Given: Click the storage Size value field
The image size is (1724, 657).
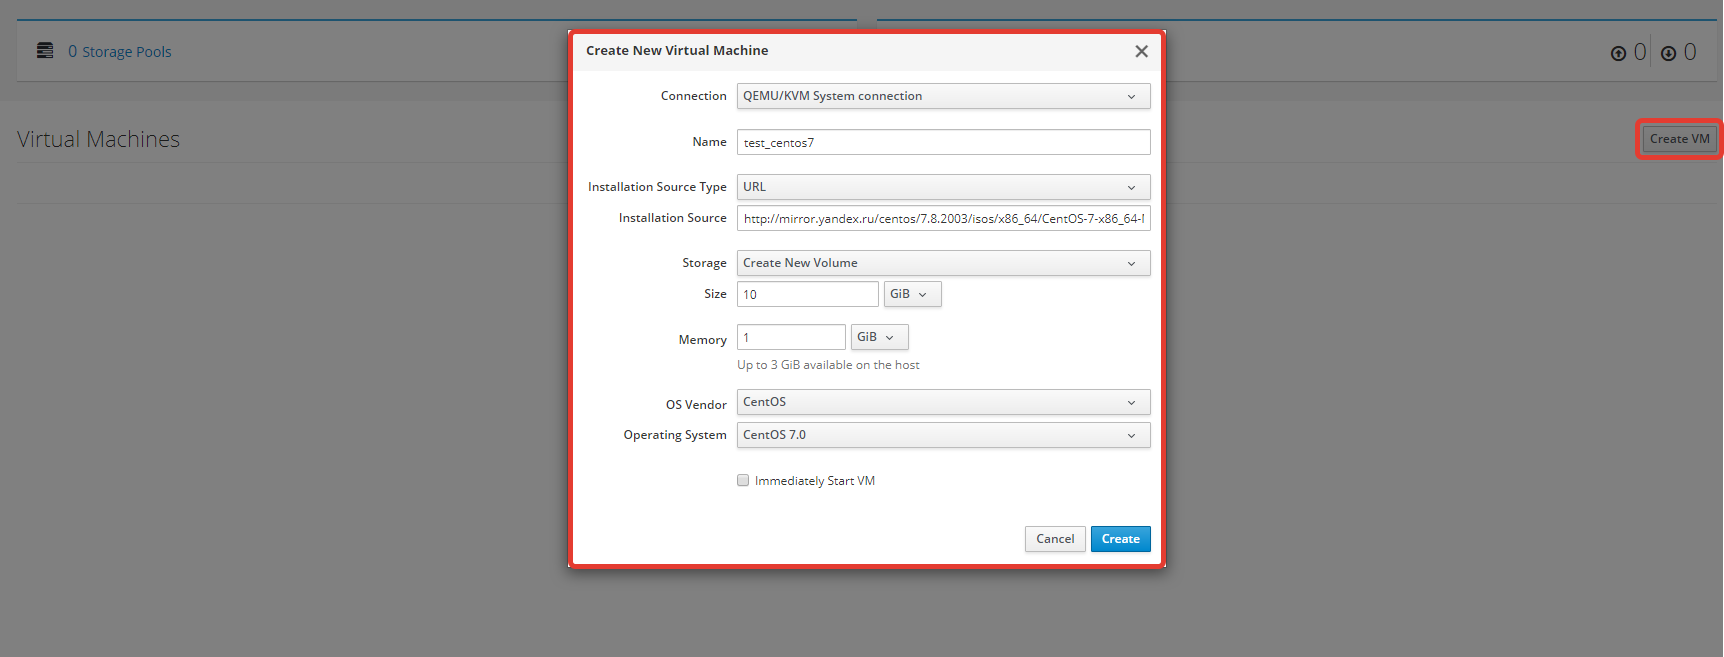Looking at the screenshot, I should 808,294.
